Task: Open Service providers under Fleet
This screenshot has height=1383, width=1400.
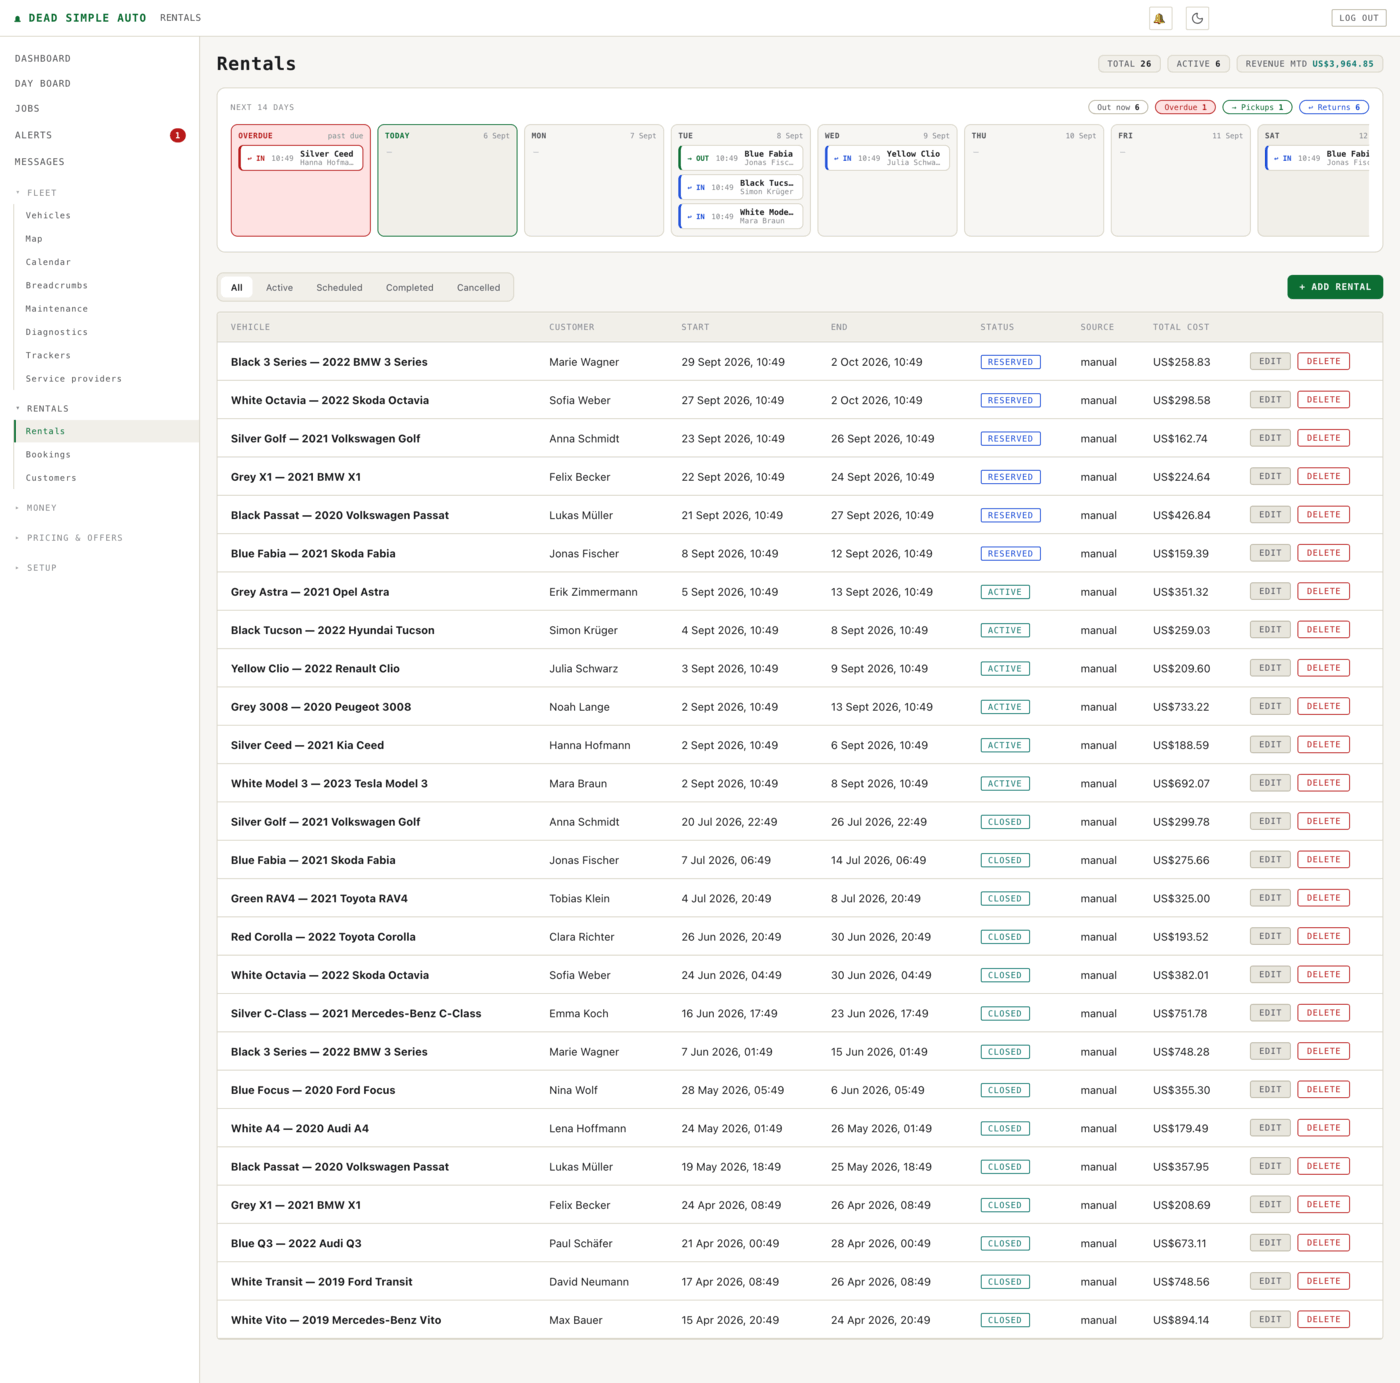Action: (74, 379)
